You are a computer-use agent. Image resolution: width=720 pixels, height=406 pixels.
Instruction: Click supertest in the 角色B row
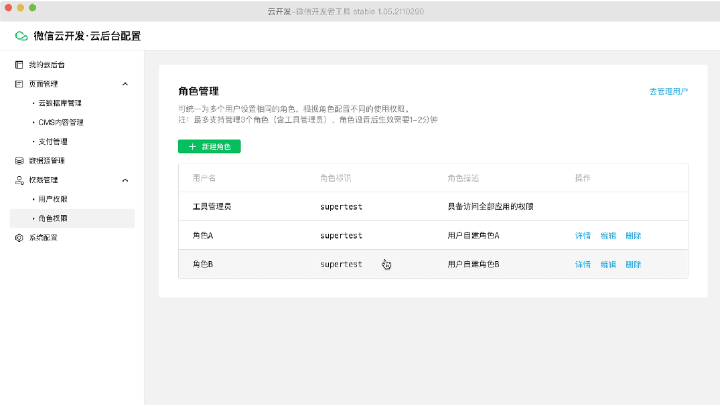(341, 265)
